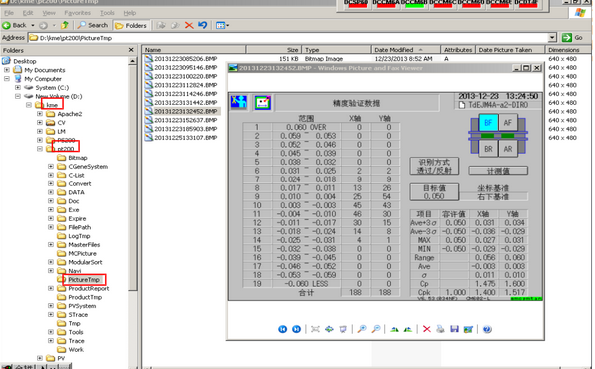The height and width of the screenshot is (369, 595).
Task: Open the Help menu
Action: [x=129, y=13]
